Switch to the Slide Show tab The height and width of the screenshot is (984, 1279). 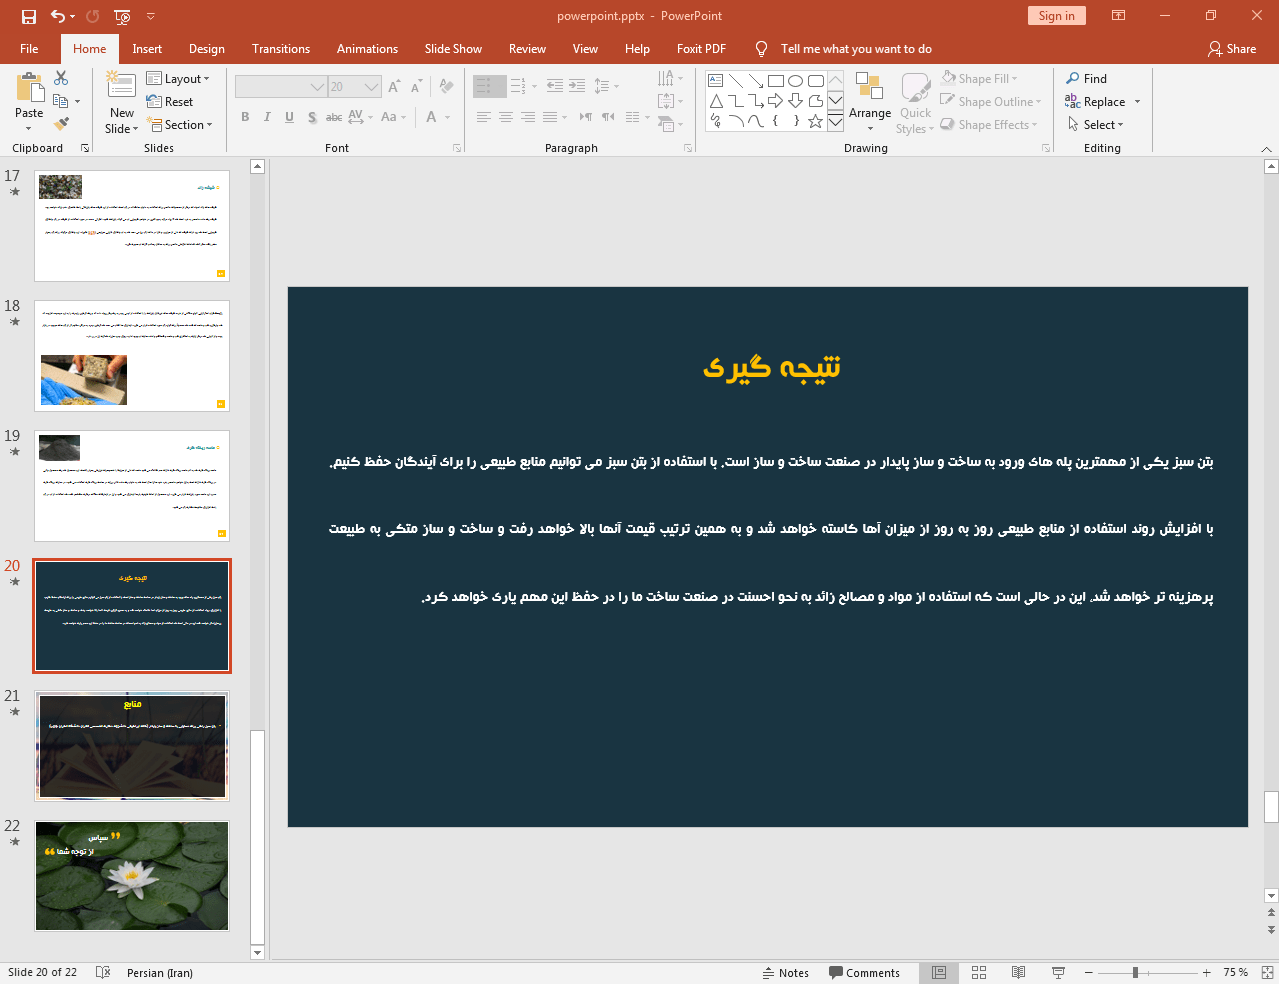pos(453,49)
